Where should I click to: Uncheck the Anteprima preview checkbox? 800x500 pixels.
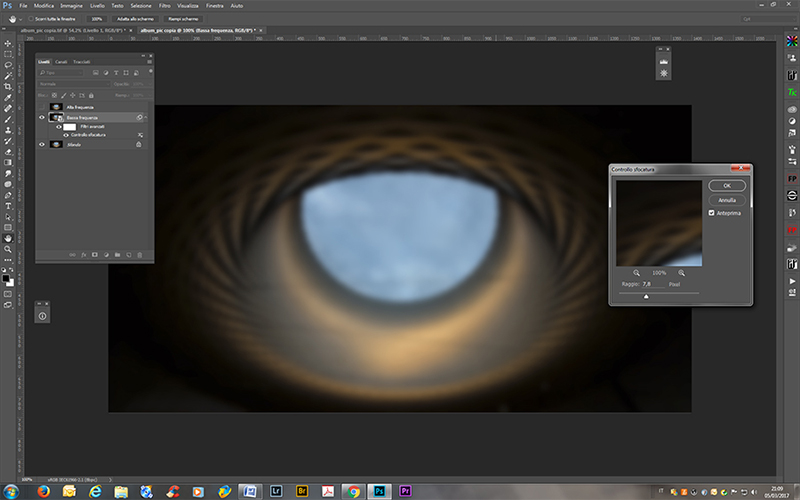tap(711, 213)
